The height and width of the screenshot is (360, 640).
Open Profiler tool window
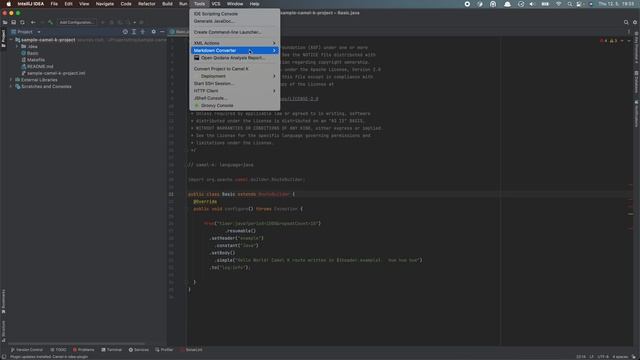[164, 350]
